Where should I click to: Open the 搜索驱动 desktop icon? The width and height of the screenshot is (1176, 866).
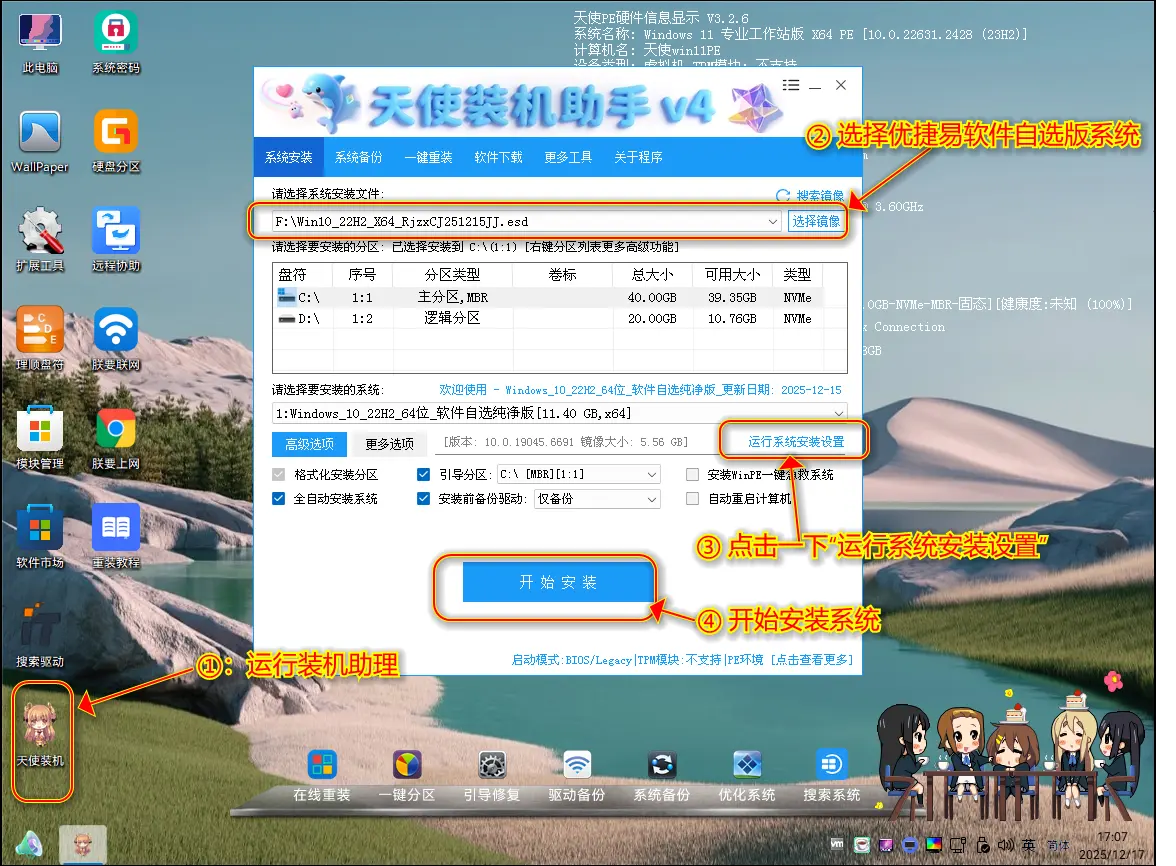coord(40,637)
